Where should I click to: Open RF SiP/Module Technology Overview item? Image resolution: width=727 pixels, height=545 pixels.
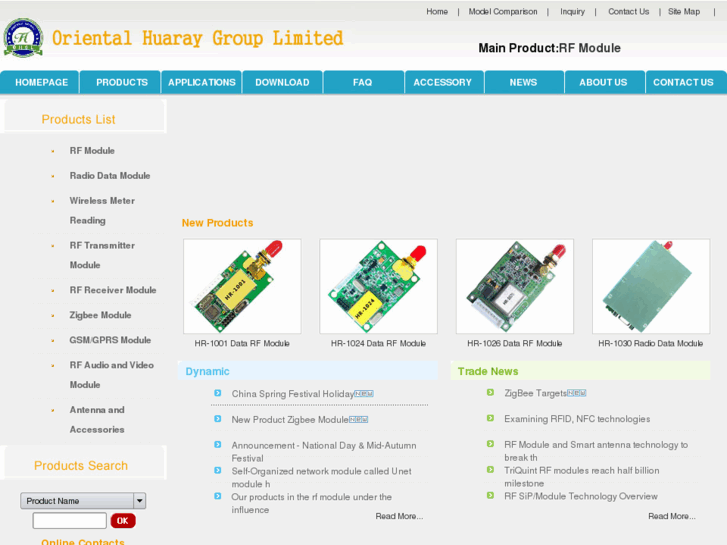click(581, 496)
